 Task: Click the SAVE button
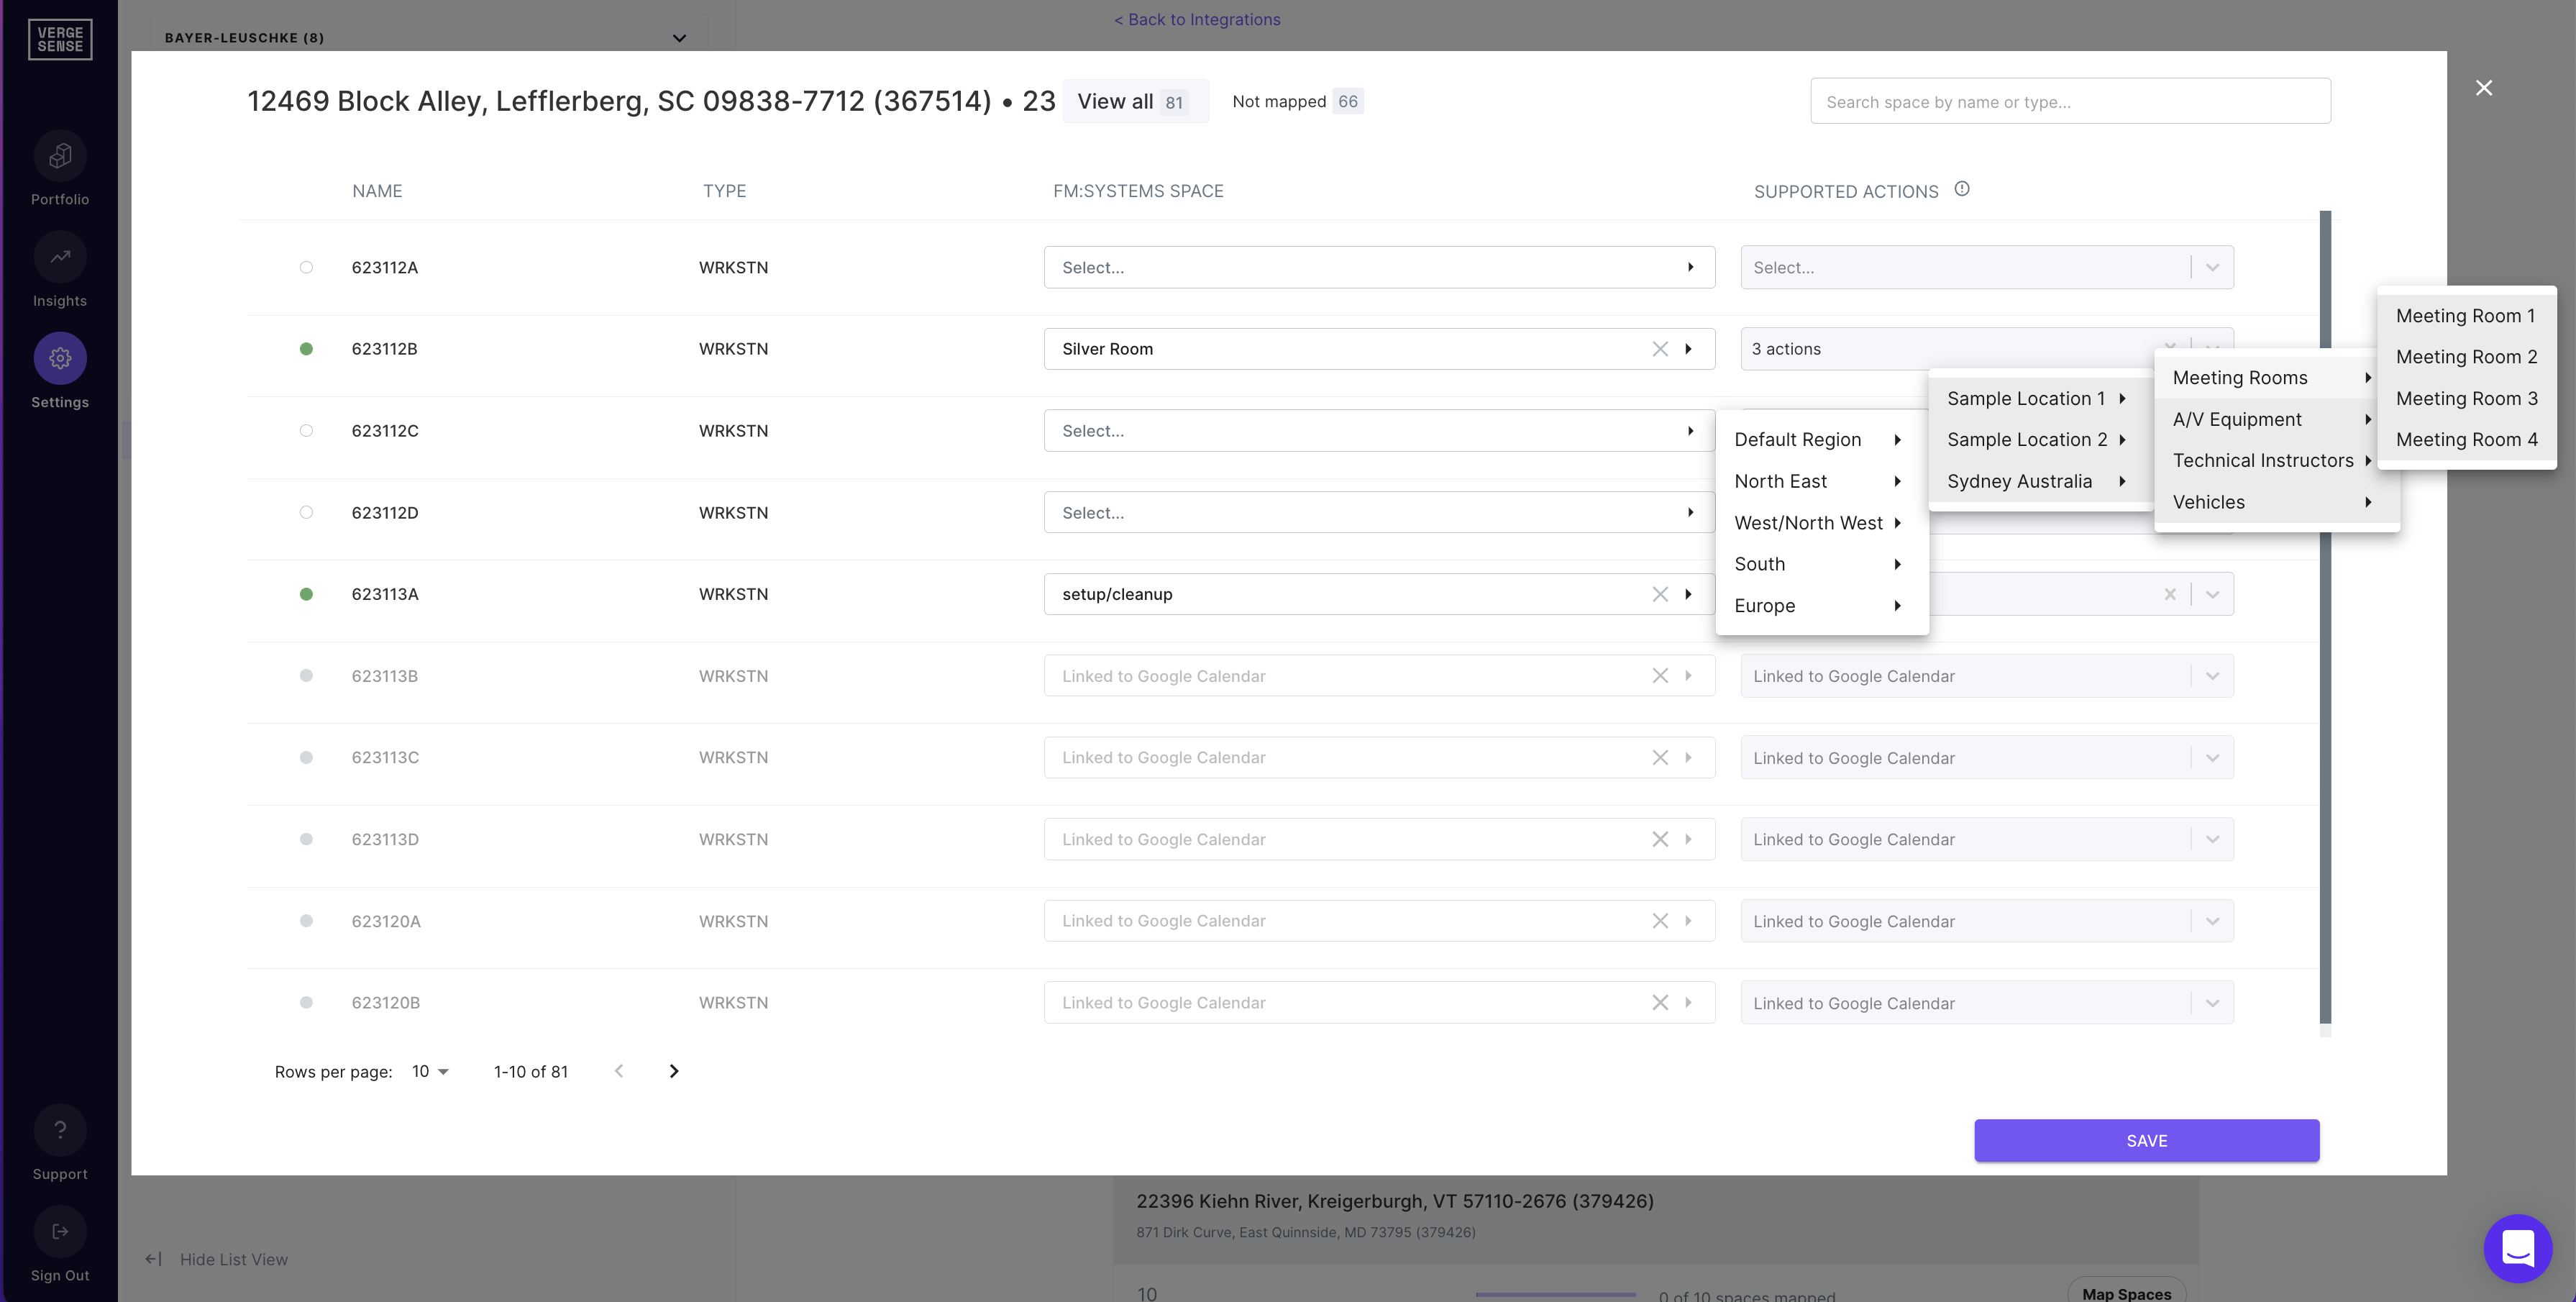point(2146,1140)
